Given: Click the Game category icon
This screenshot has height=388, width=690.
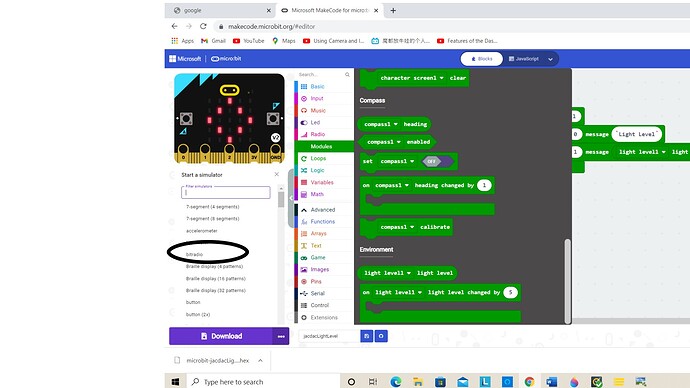Looking at the screenshot, I should pos(304,258).
